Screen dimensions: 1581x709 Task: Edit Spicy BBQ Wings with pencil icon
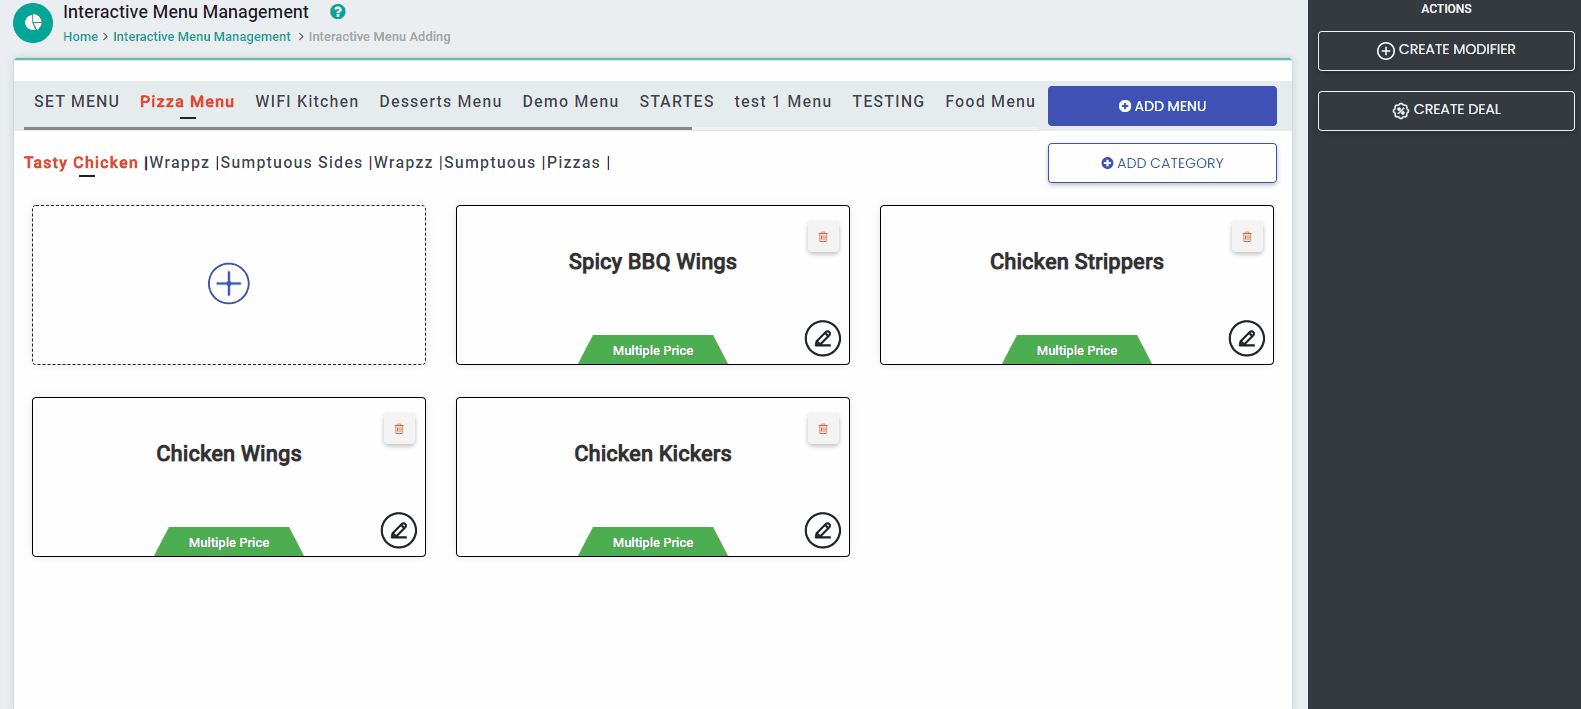click(823, 339)
